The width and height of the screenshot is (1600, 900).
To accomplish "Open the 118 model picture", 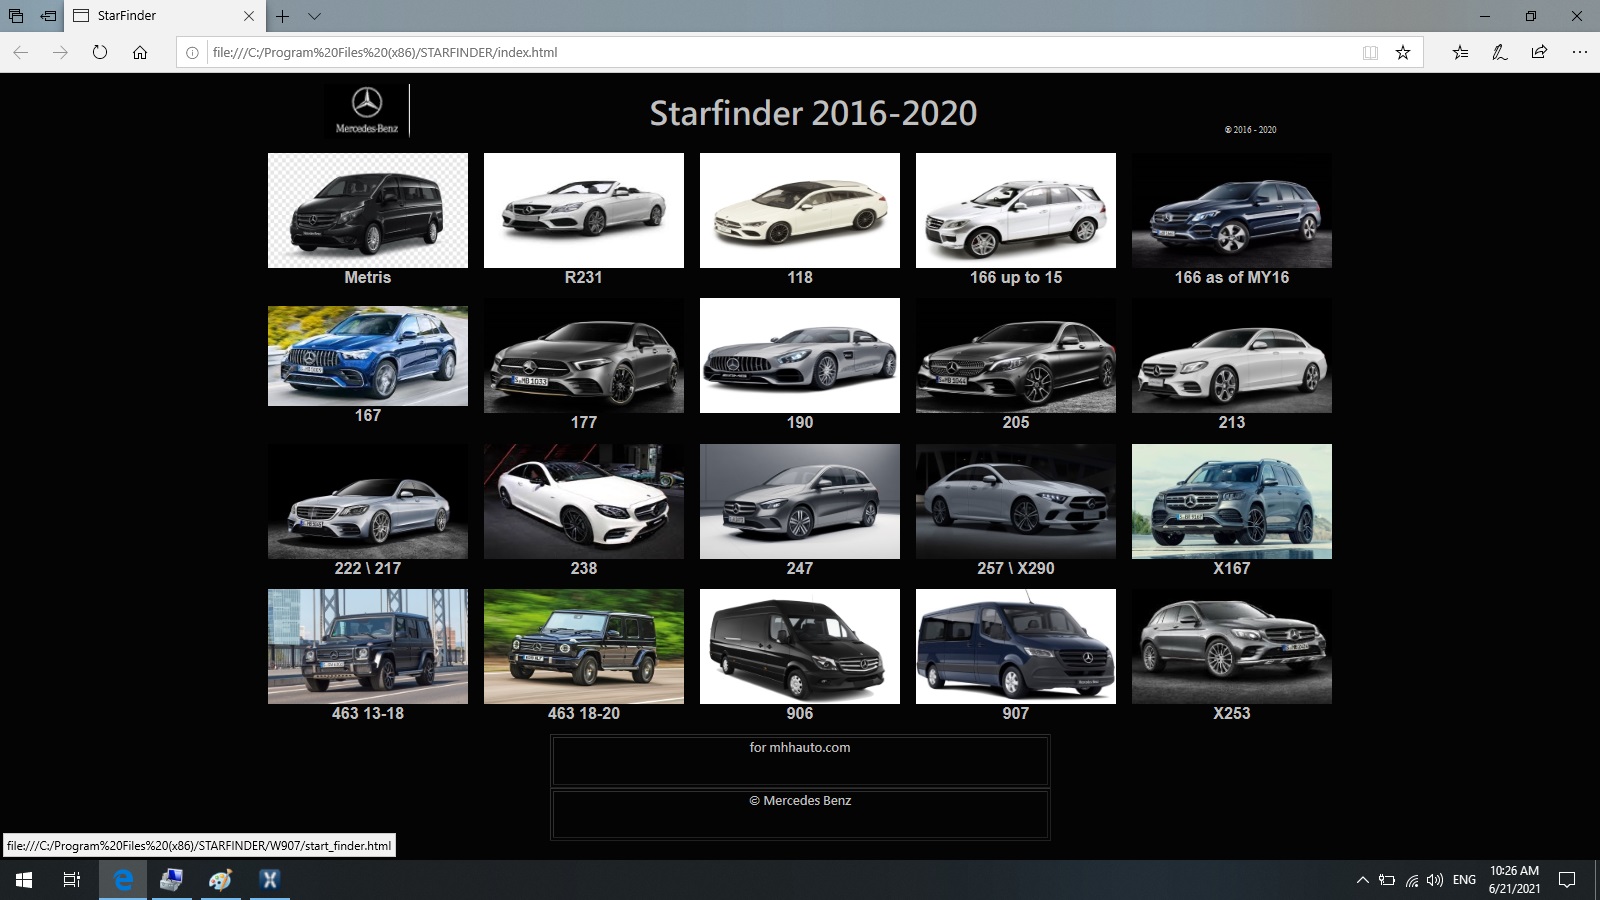I will 800,210.
